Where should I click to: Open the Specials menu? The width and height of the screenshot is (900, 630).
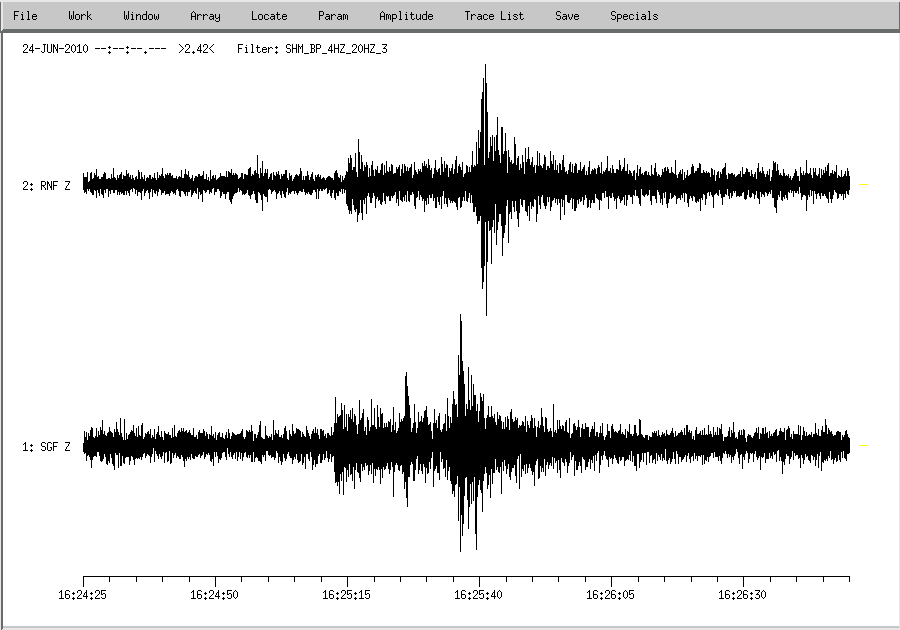pyautogui.click(x=634, y=16)
